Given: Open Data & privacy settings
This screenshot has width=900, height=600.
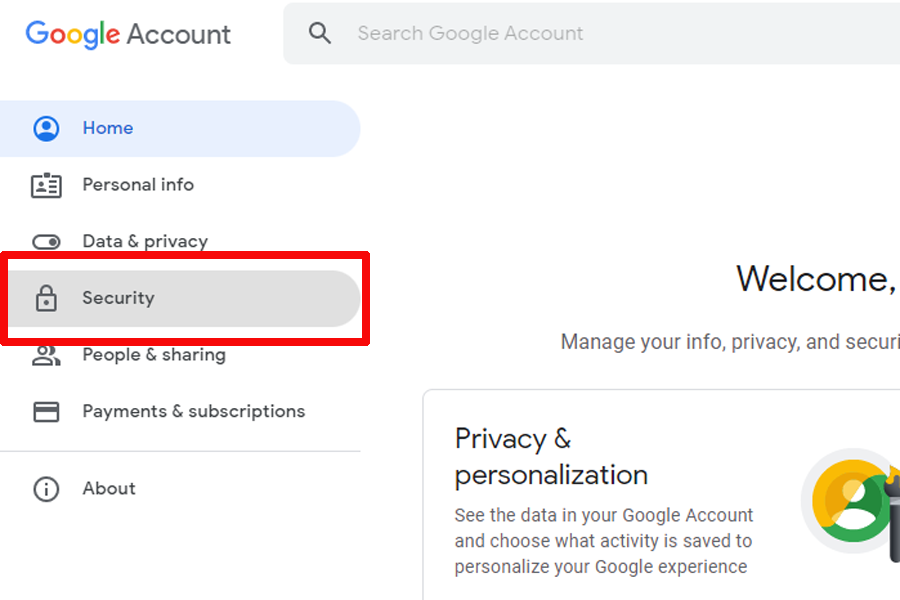Looking at the screenshot, I should click(x=145, y=241).
